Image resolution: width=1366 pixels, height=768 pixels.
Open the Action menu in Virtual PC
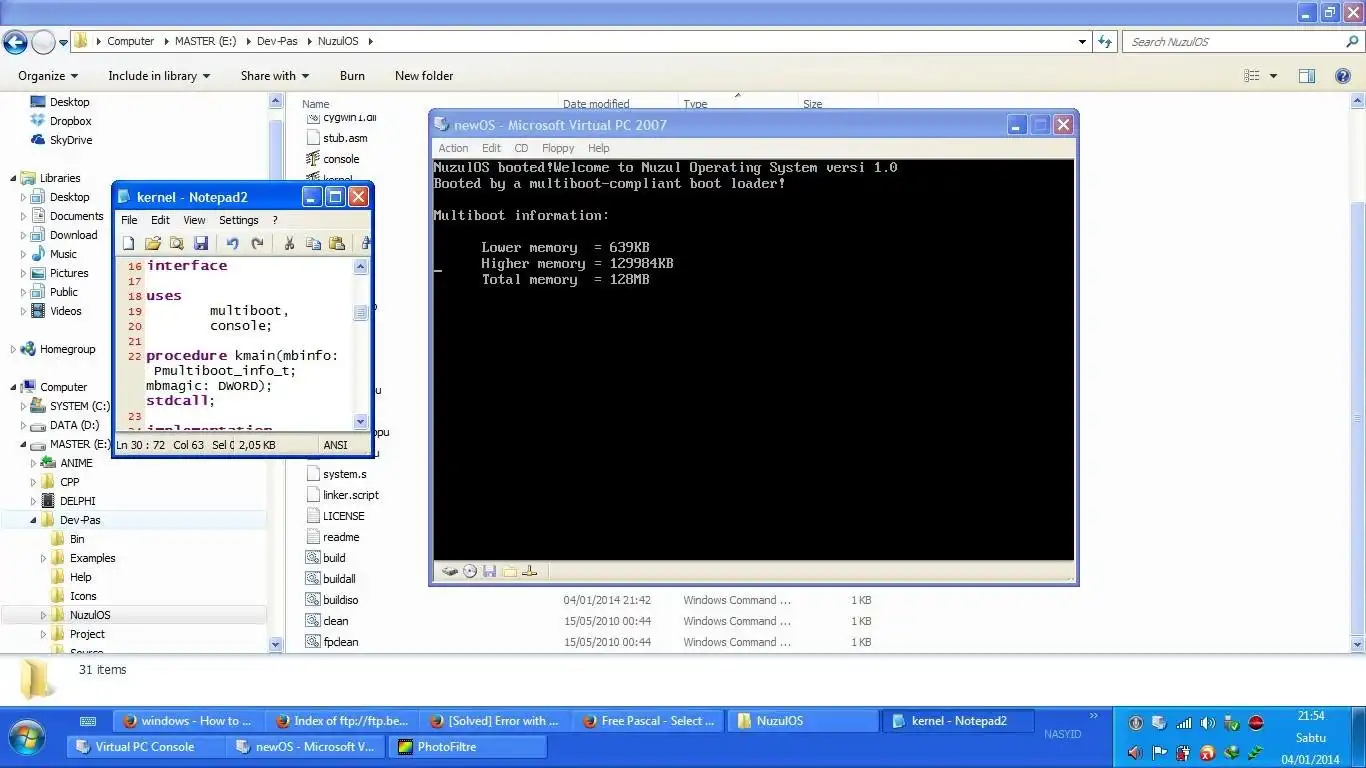tap(453, 148)
